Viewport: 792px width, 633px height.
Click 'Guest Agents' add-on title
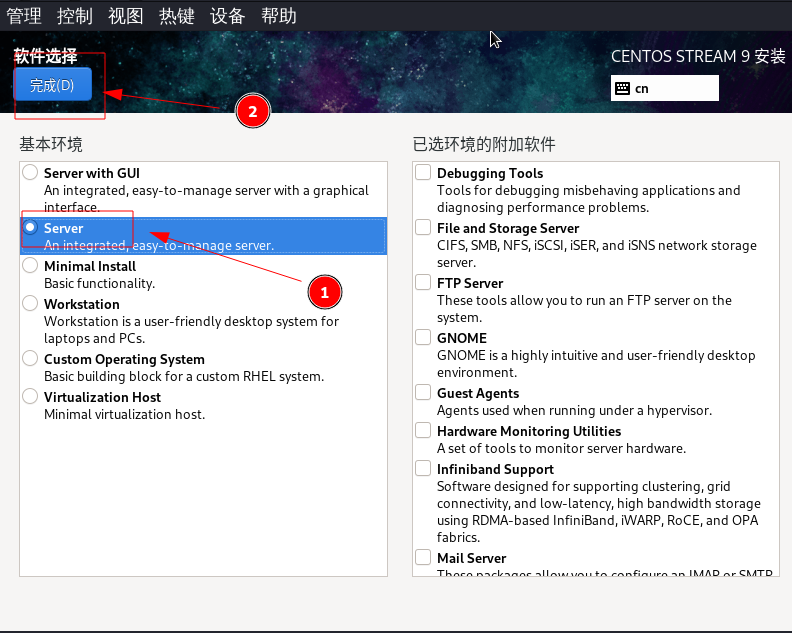pos(478,394)
